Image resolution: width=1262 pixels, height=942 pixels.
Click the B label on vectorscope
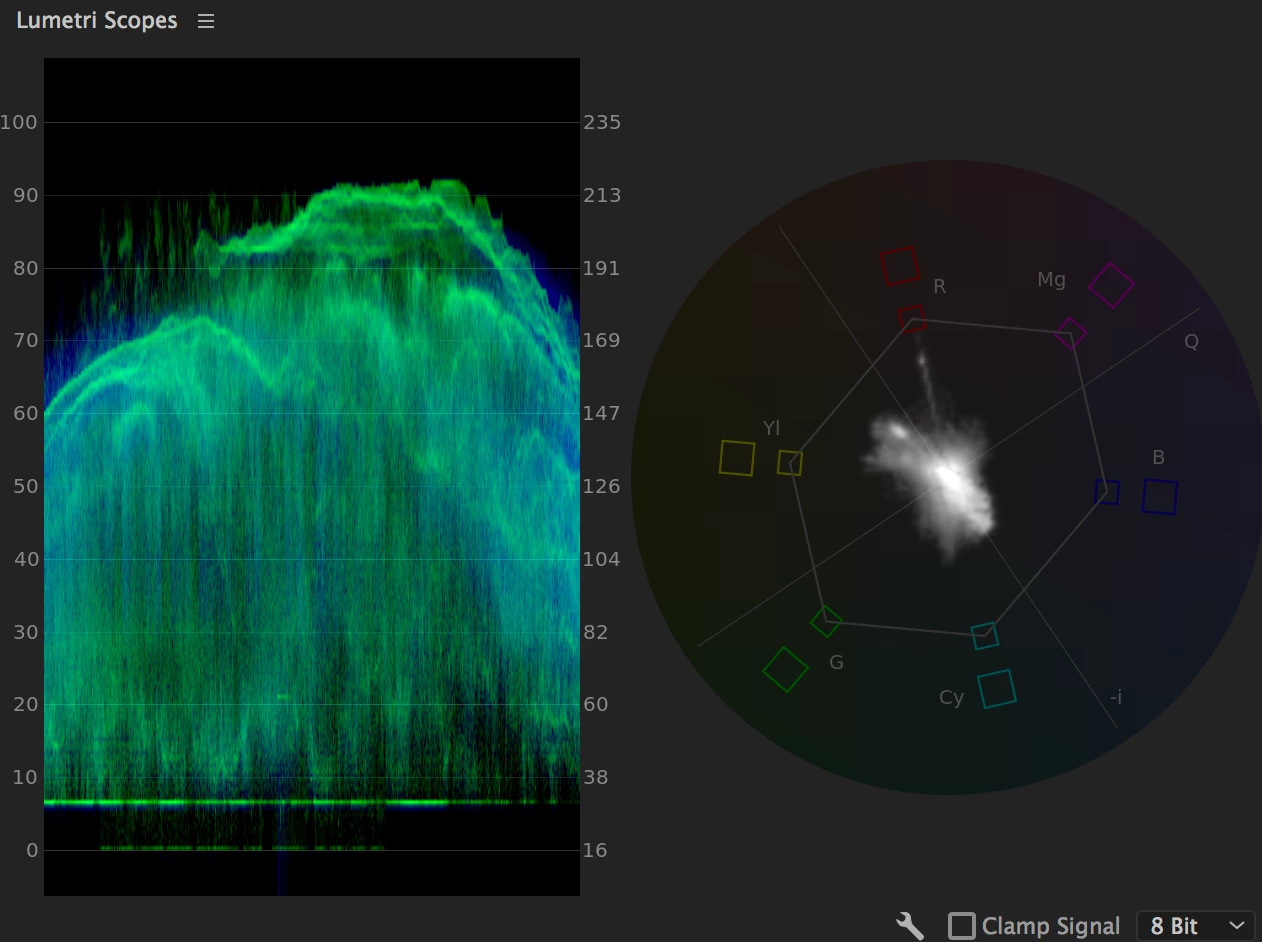(1158, 458)
